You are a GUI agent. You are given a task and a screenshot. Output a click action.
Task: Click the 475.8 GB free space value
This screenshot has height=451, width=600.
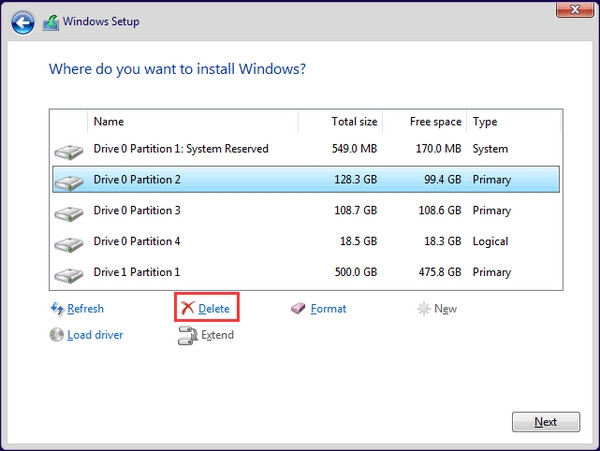pos(440,272)
